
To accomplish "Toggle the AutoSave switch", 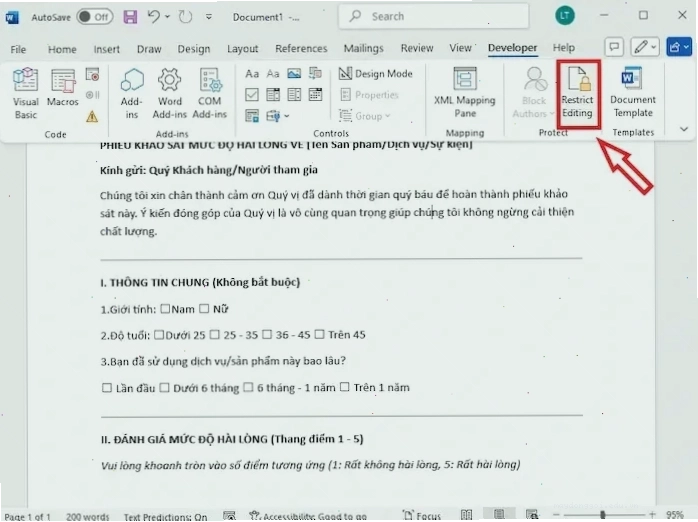I will (94, 17).
